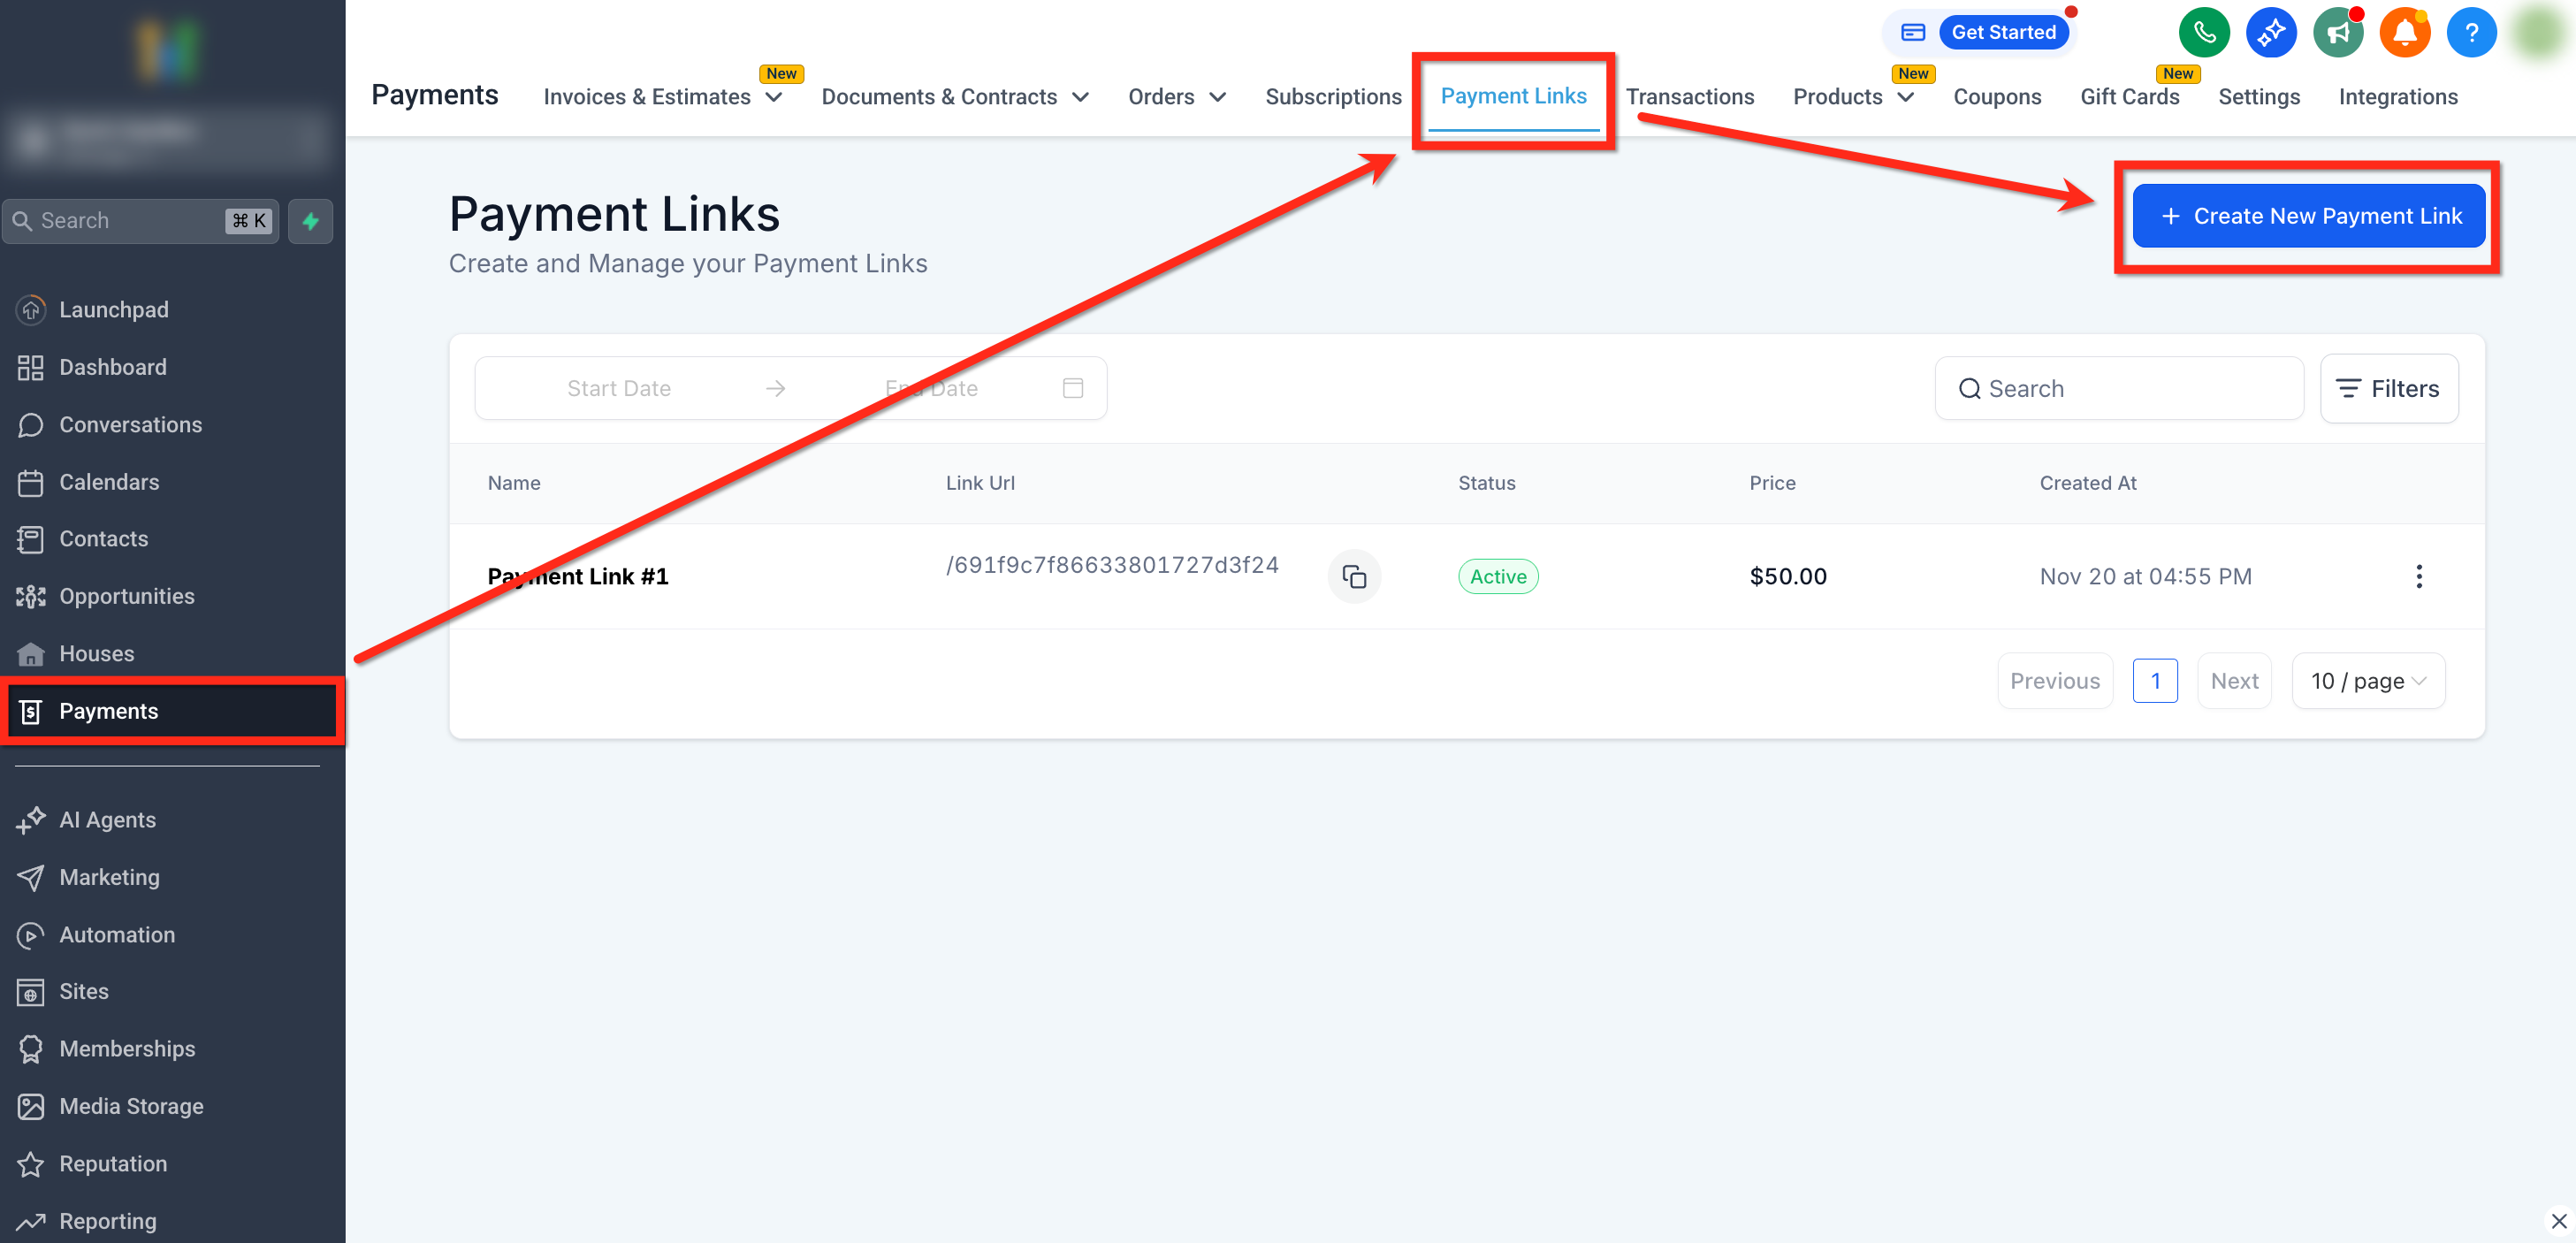Open the calendar icon in date range
Screen dimensions: 2576x1243
tap(1072, 388)
